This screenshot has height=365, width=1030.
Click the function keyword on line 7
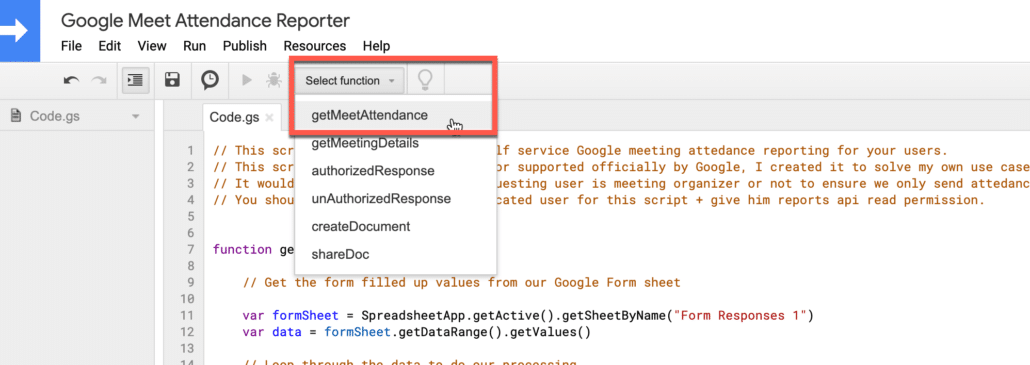click(x=242, y=249)
